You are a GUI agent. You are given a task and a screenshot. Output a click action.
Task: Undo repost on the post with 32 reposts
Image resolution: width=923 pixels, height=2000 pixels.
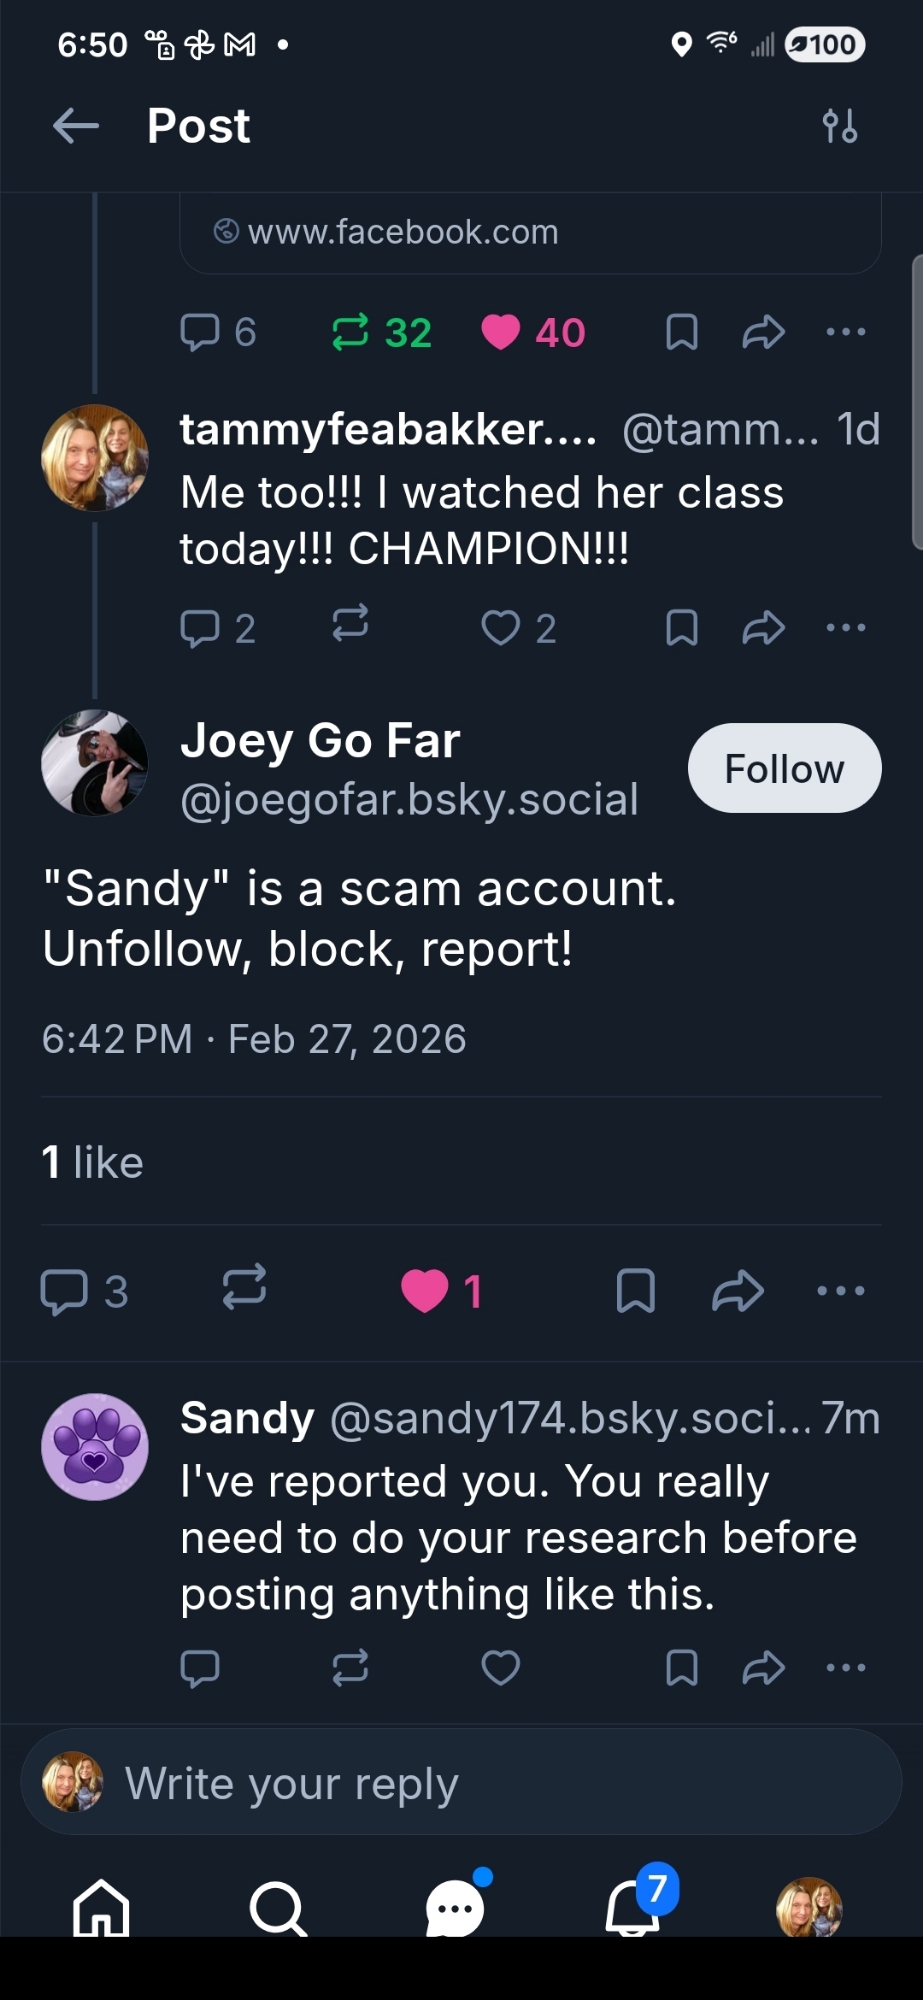point(350,332)
